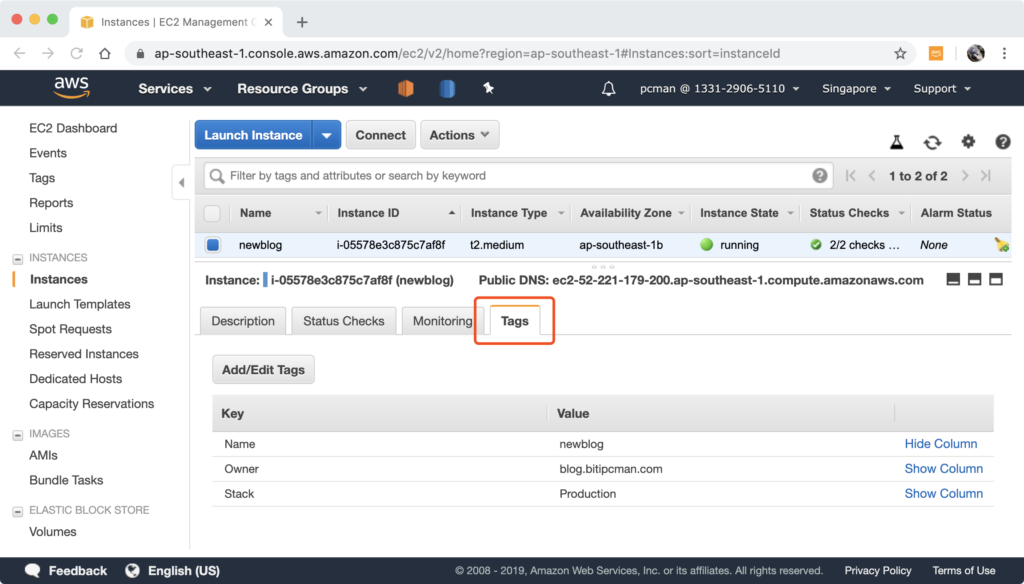Click Show Column for Stack tag
The height and width of the screenshot is (584, 1024).
tap(944, 493)
